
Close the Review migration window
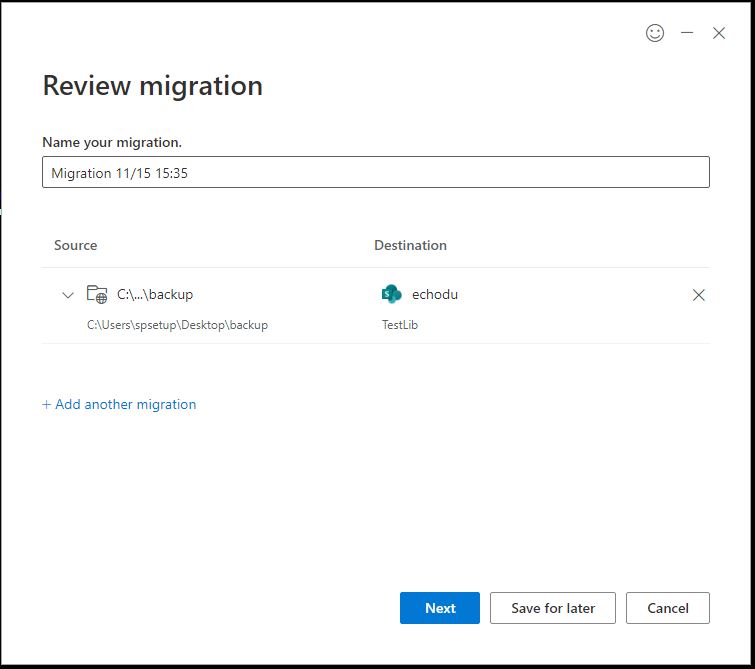point(718,33)
